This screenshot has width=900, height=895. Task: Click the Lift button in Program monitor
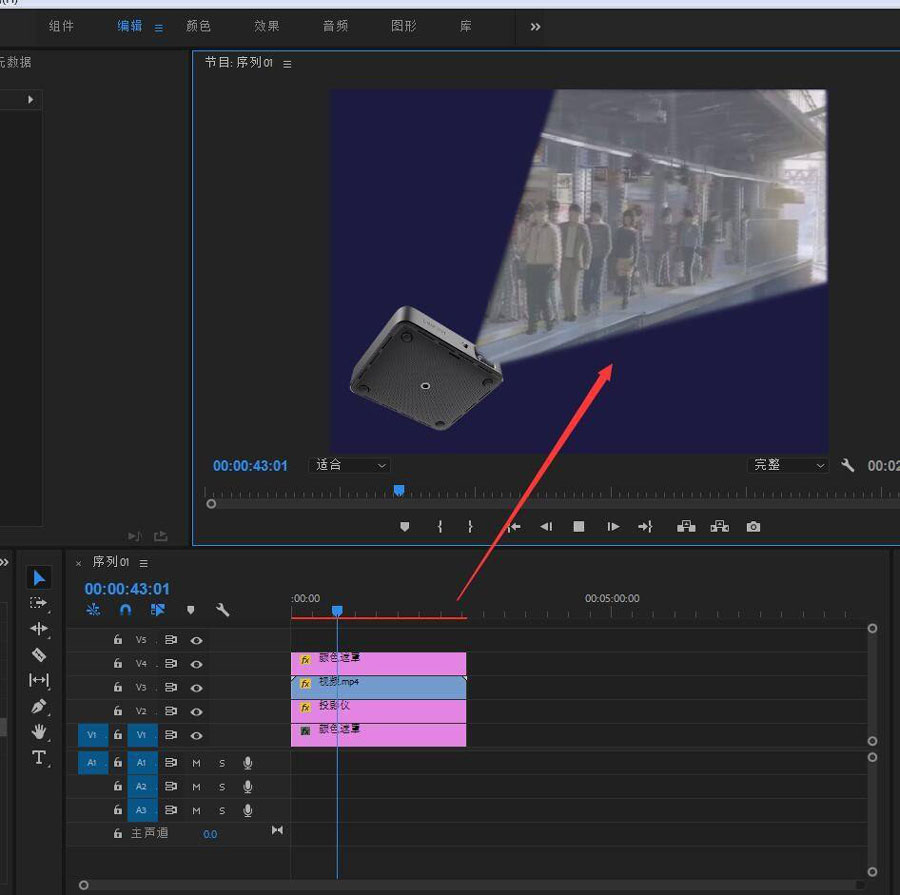686,527
